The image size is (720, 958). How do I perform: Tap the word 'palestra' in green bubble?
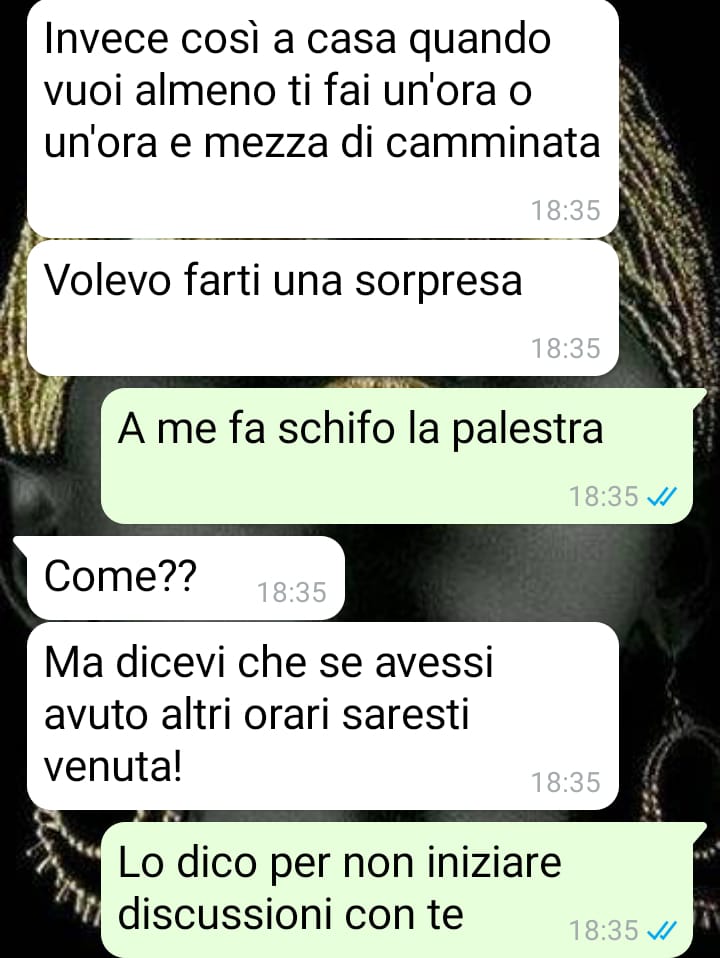[x=527, y=431]
